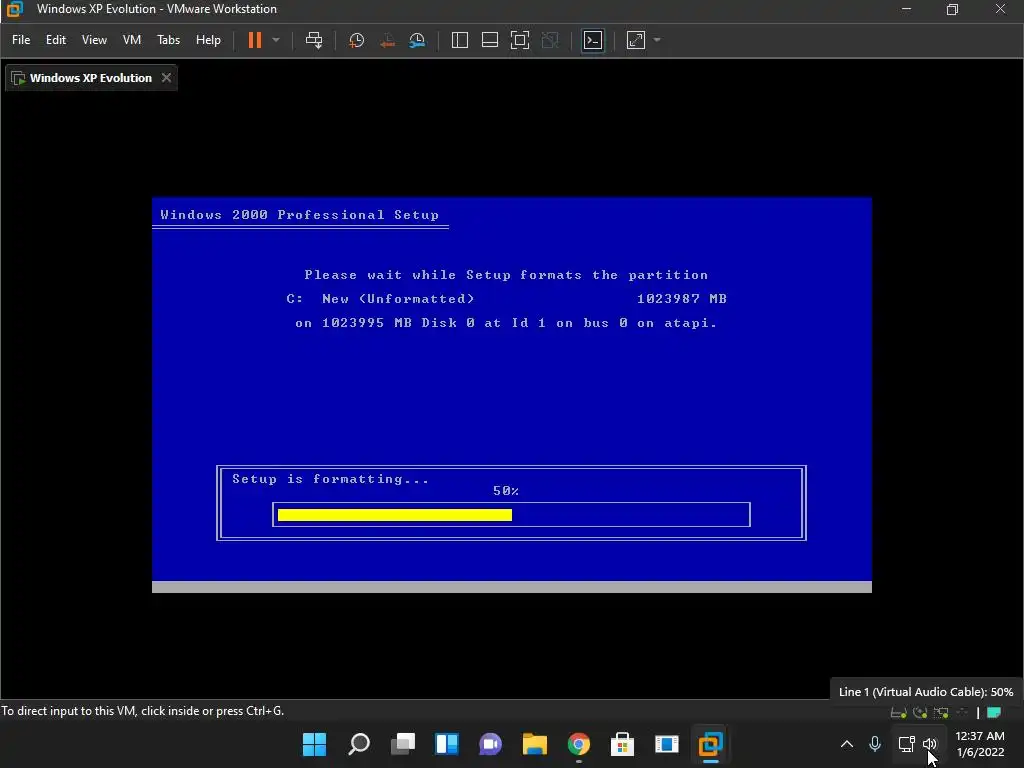The width and height of the screenshot is (1024, 768).
Task: Click the "Windows 2000 Professional Setup" heading
Action: 300,215
